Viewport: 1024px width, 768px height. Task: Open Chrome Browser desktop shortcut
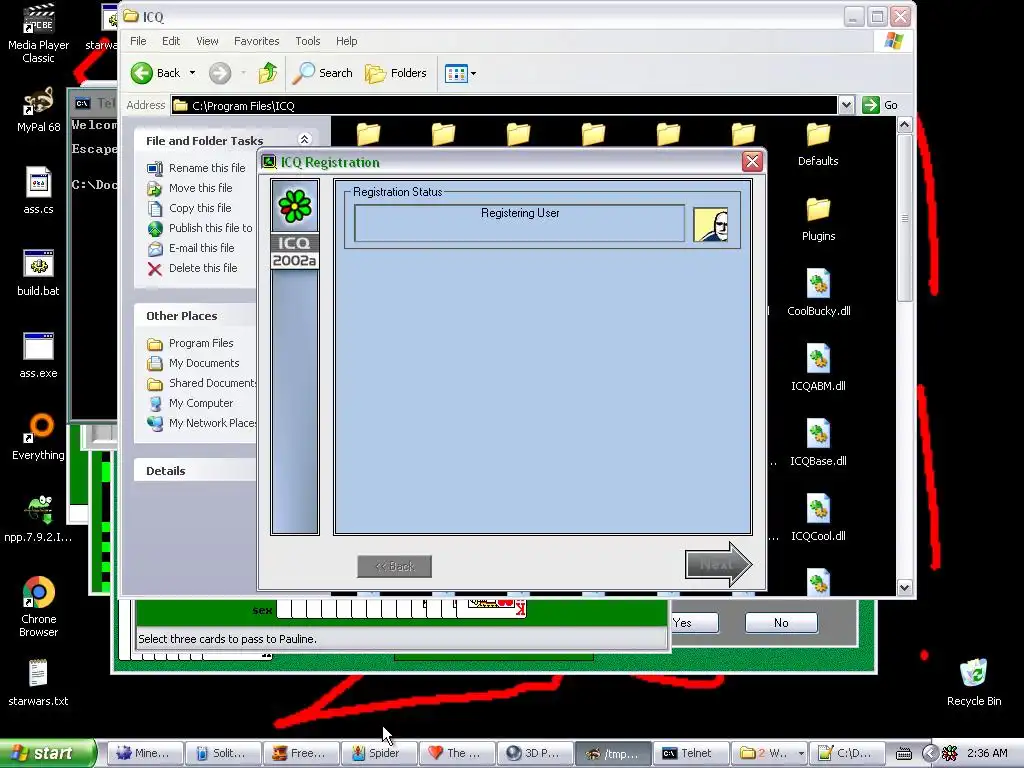(39, 607)
